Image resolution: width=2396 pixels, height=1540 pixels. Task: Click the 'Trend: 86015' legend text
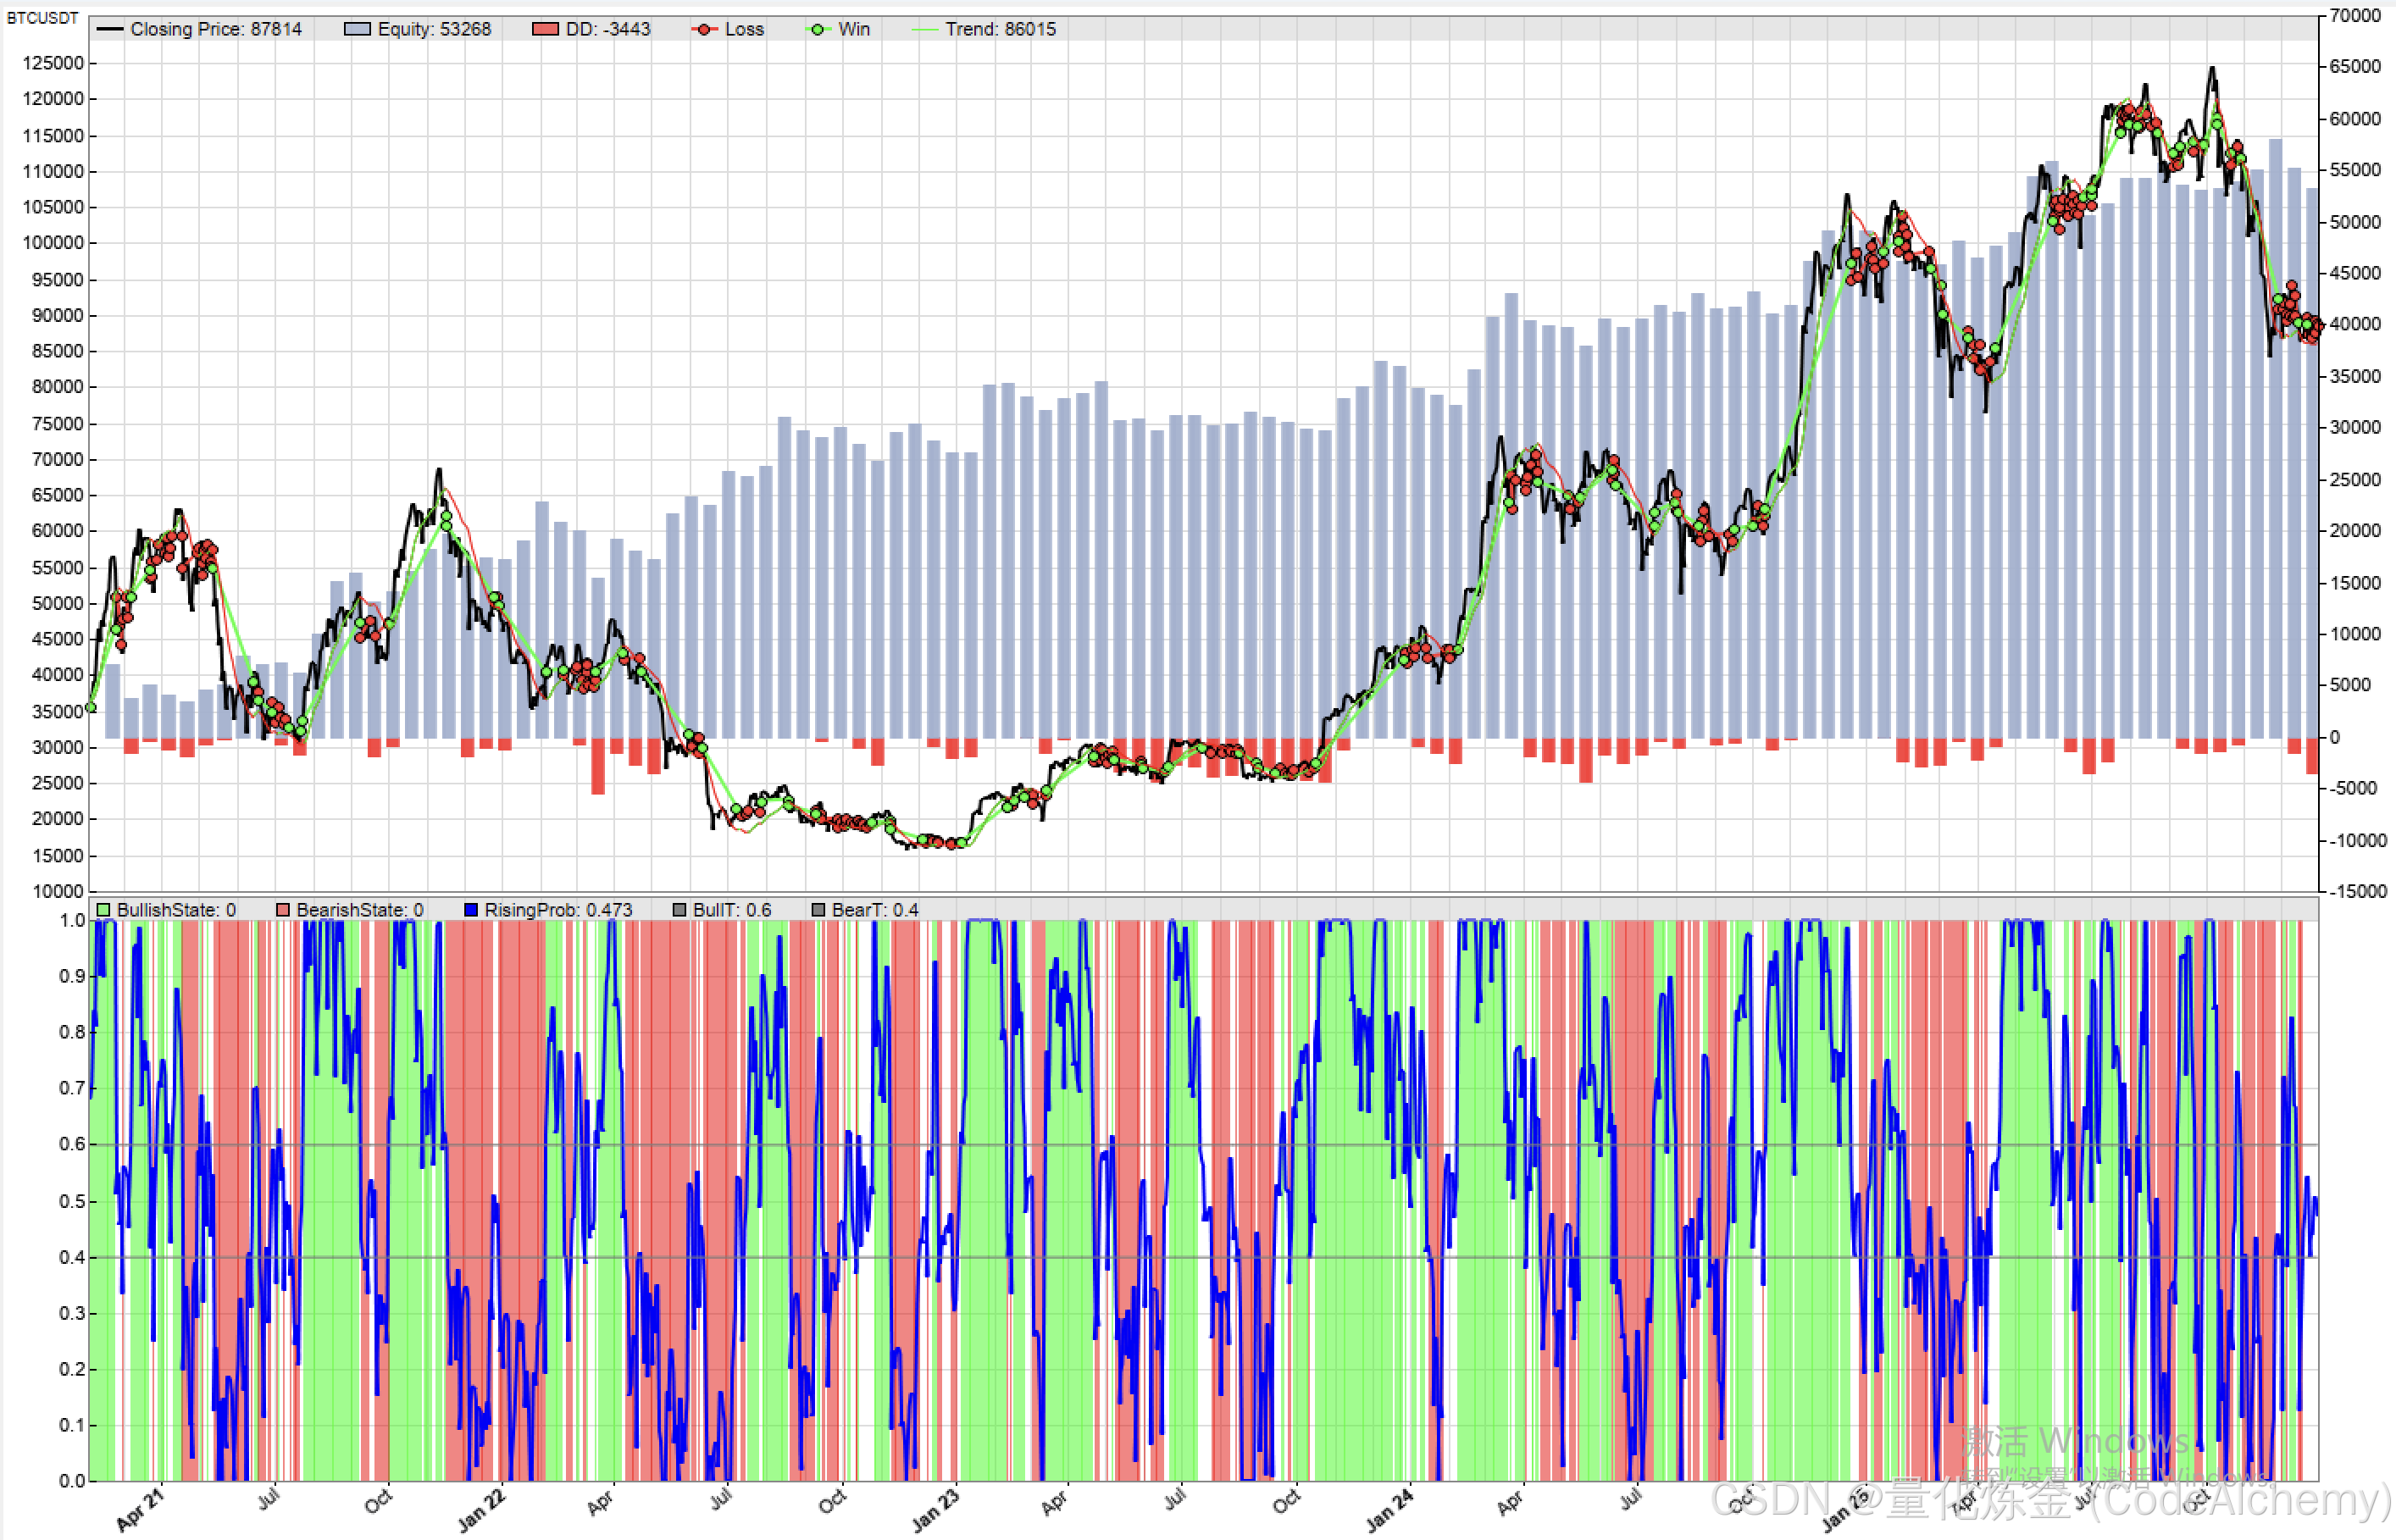click(1000, 29)
